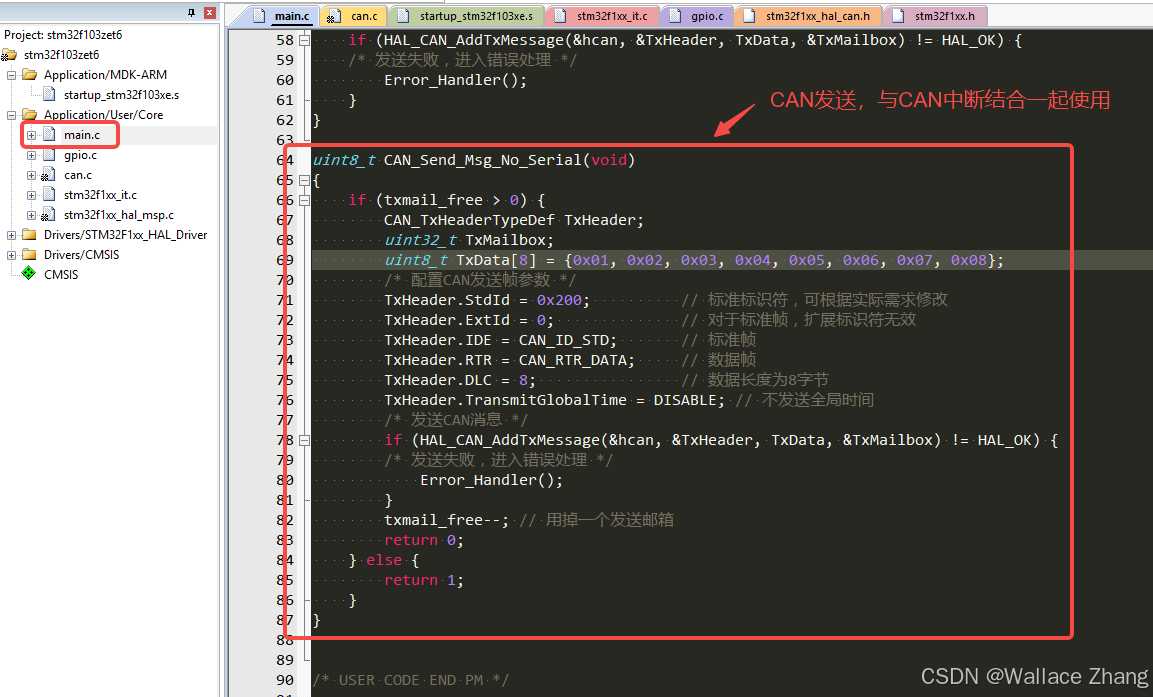This screenshot has height=697, width=1153.
Task: Collapse the Application/MDK-ARM group
Action: pos(12,75)
